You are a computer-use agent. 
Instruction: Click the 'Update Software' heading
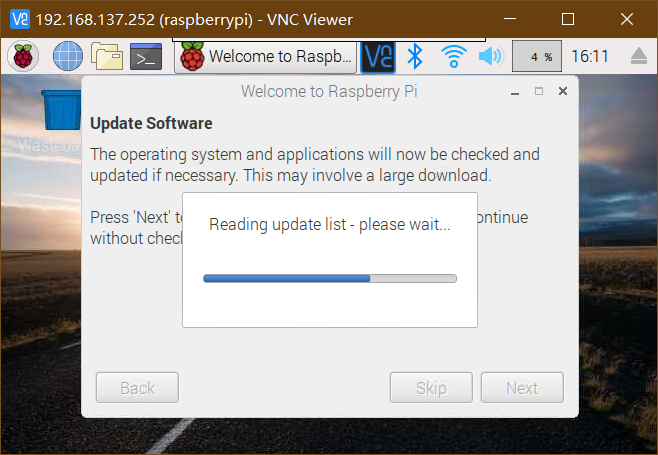pyautogui.click(x=151, y=123)
